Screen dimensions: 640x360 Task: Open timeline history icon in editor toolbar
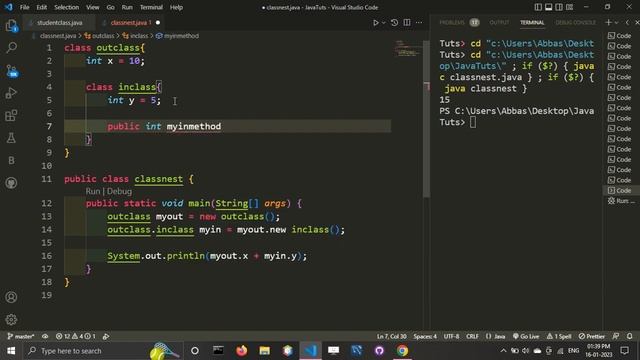click(394, 23)
